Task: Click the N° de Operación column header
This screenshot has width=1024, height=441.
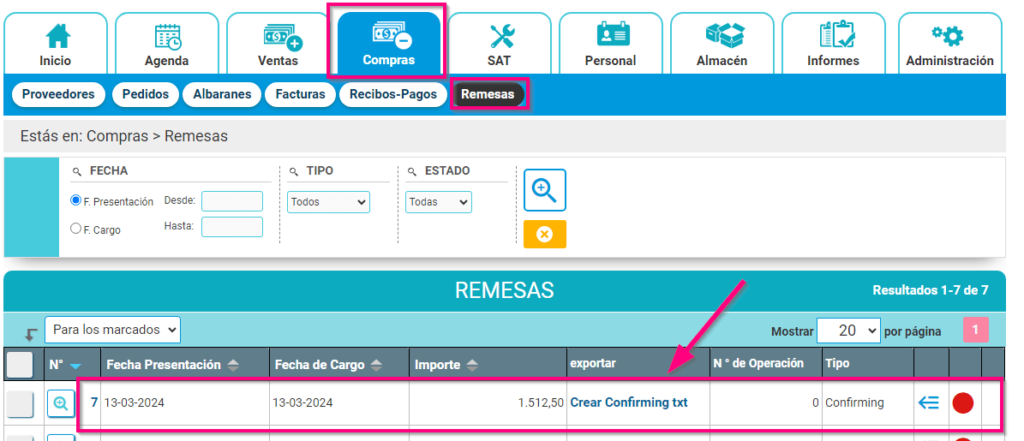Action: [x=765, y=364]
